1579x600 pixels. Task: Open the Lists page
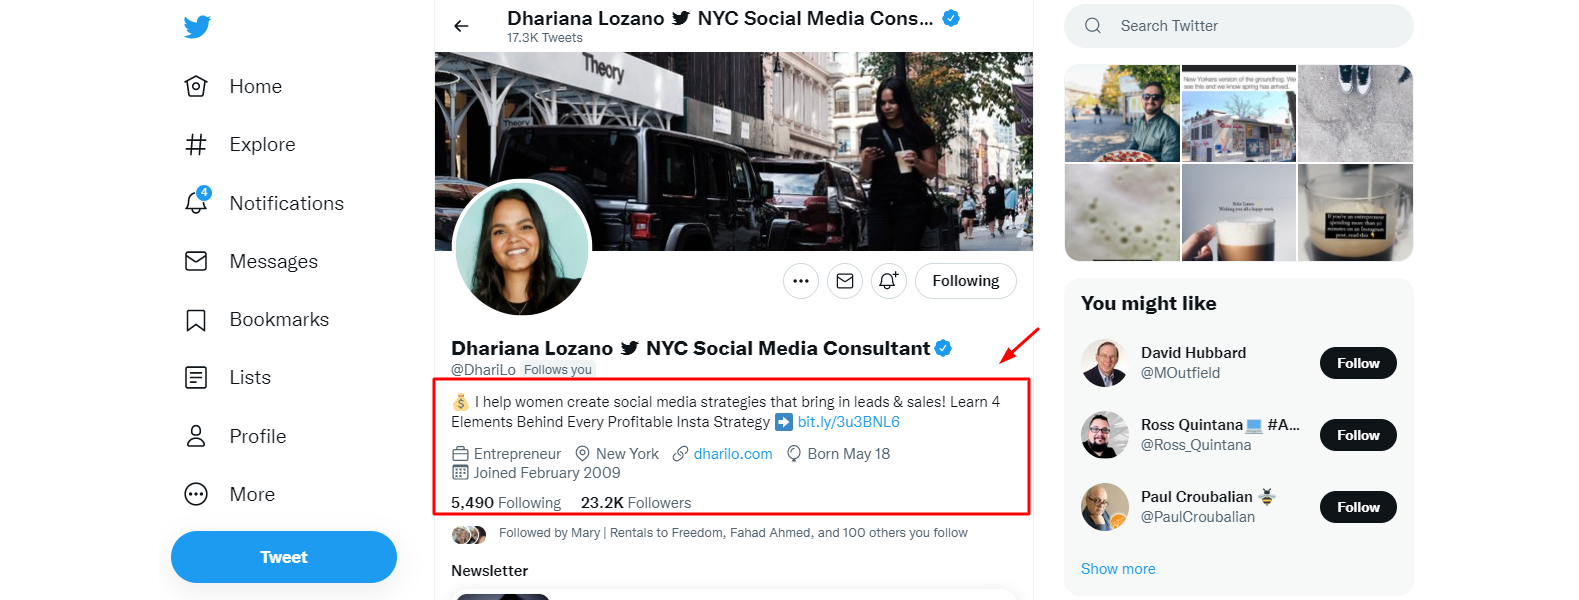(250, 377)
